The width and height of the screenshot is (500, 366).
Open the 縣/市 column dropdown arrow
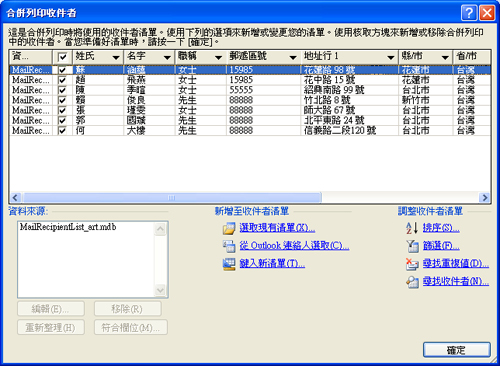[445, 57]
